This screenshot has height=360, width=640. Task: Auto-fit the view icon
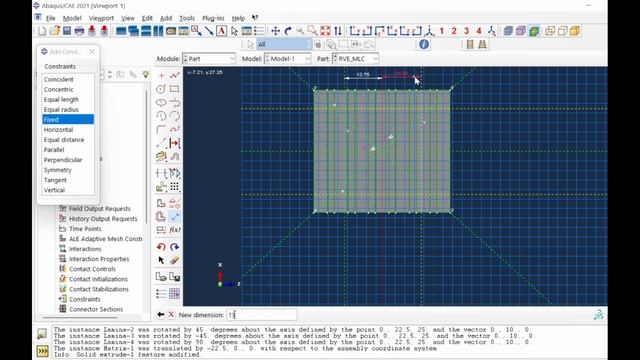[325, 31]
